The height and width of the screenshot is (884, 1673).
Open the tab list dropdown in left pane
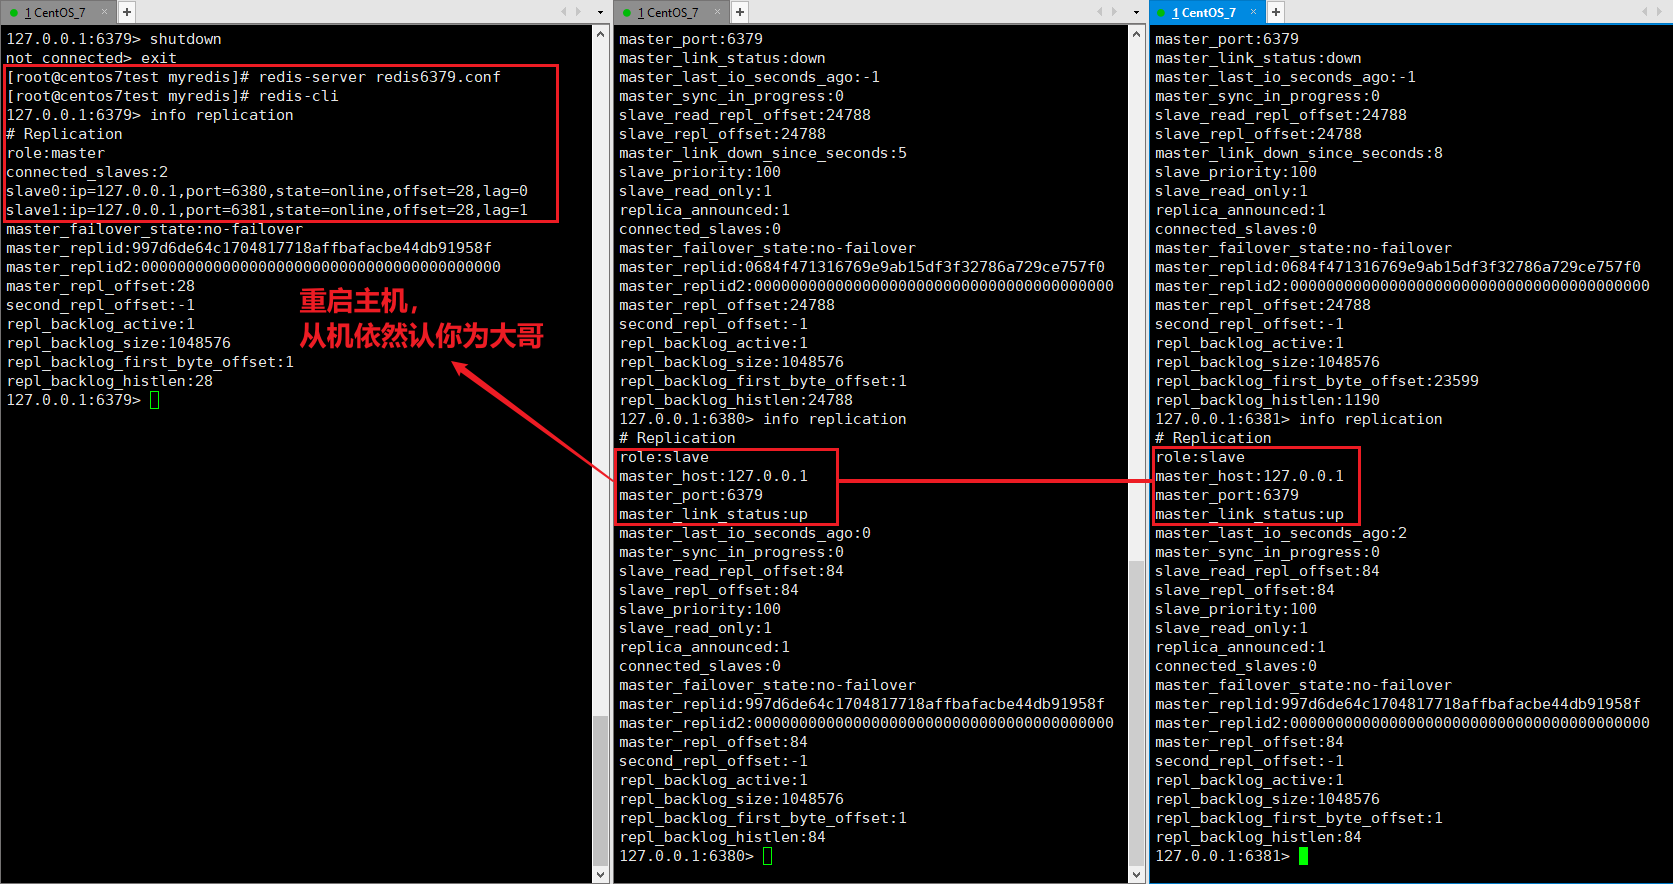[600, 12]
